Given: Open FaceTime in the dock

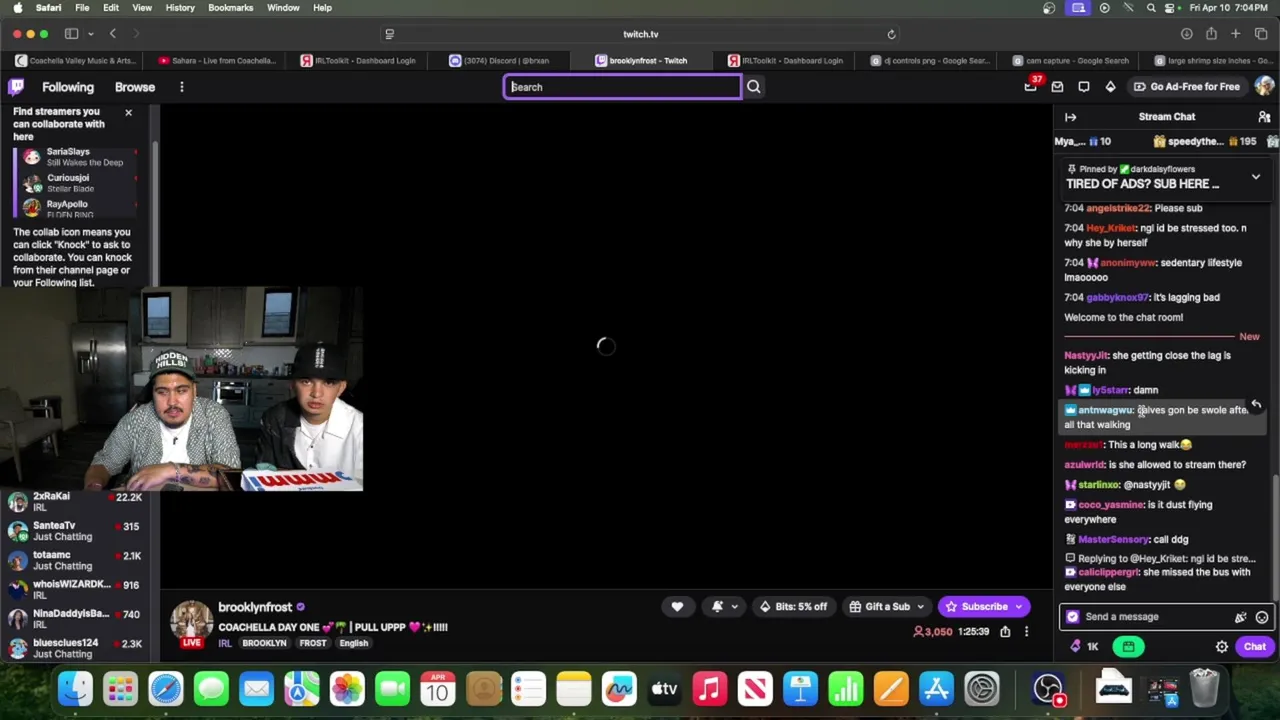Looking at the screenshot, I should pyautogui.click(x=392, y=689).
